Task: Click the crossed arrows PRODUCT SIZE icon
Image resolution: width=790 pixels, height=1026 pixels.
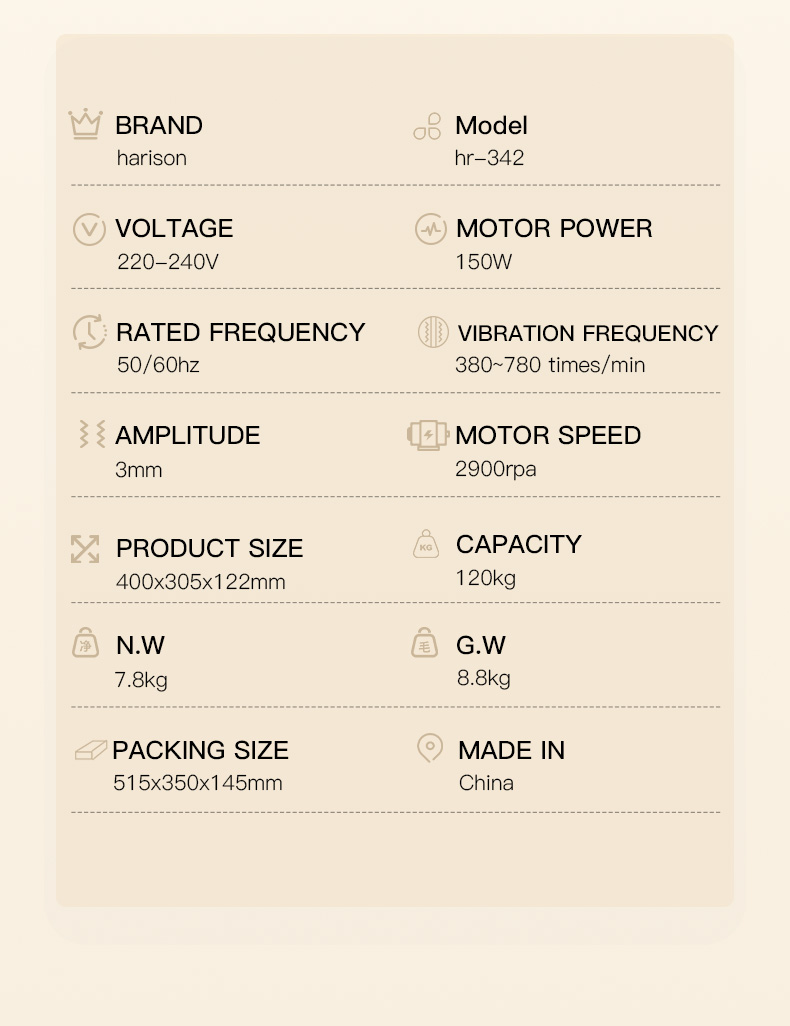Action: tap(85, 549)
